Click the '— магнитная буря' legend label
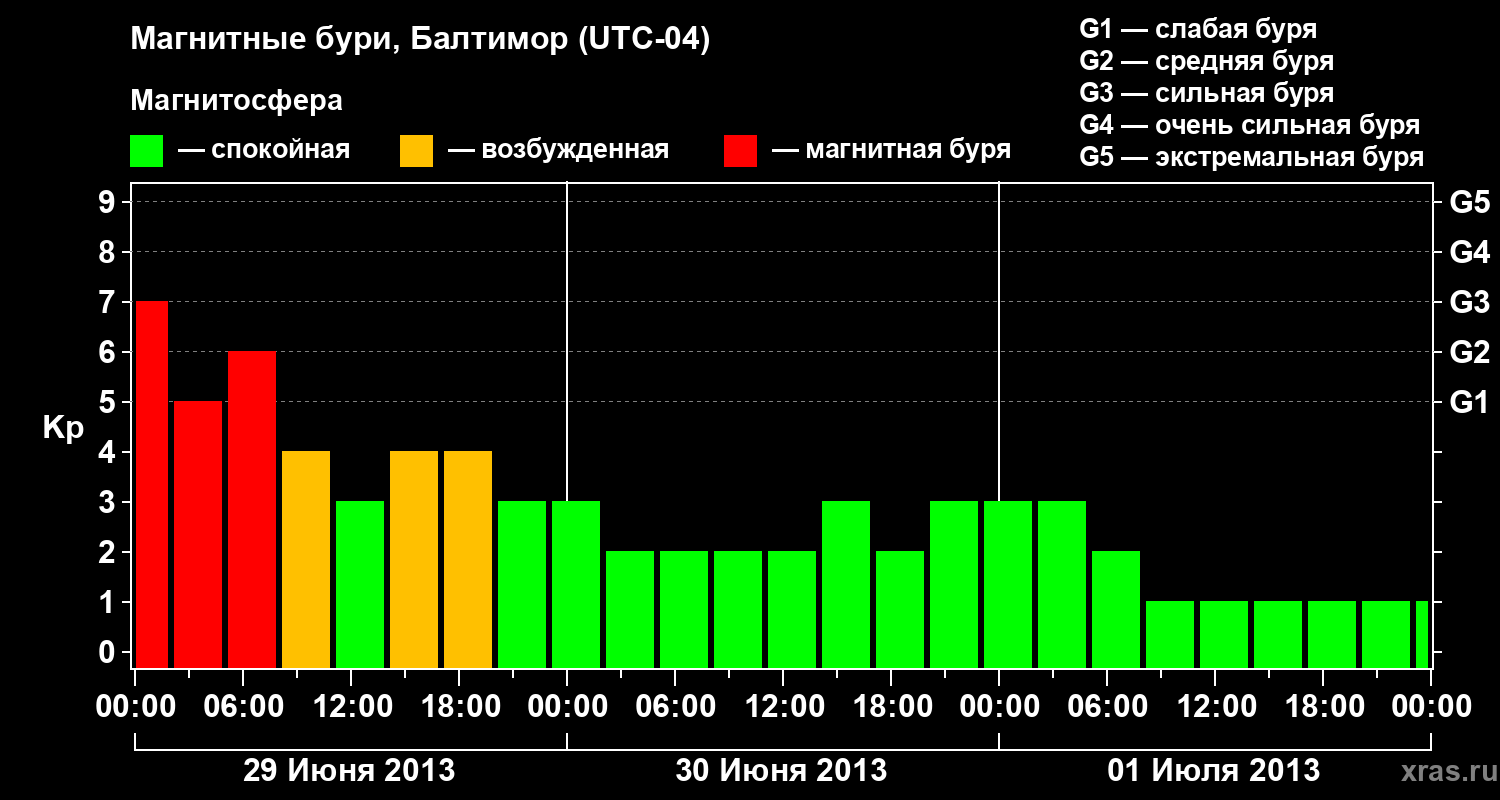Viewport: 1500px width, 800px height. [x=892, y=151]
